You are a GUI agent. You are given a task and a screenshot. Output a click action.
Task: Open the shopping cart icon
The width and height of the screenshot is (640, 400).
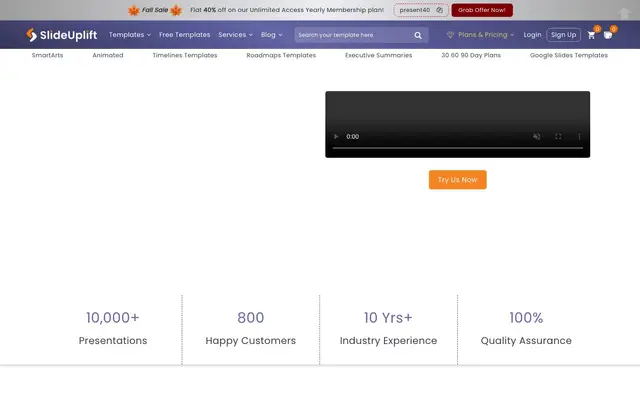click(591, 36)
